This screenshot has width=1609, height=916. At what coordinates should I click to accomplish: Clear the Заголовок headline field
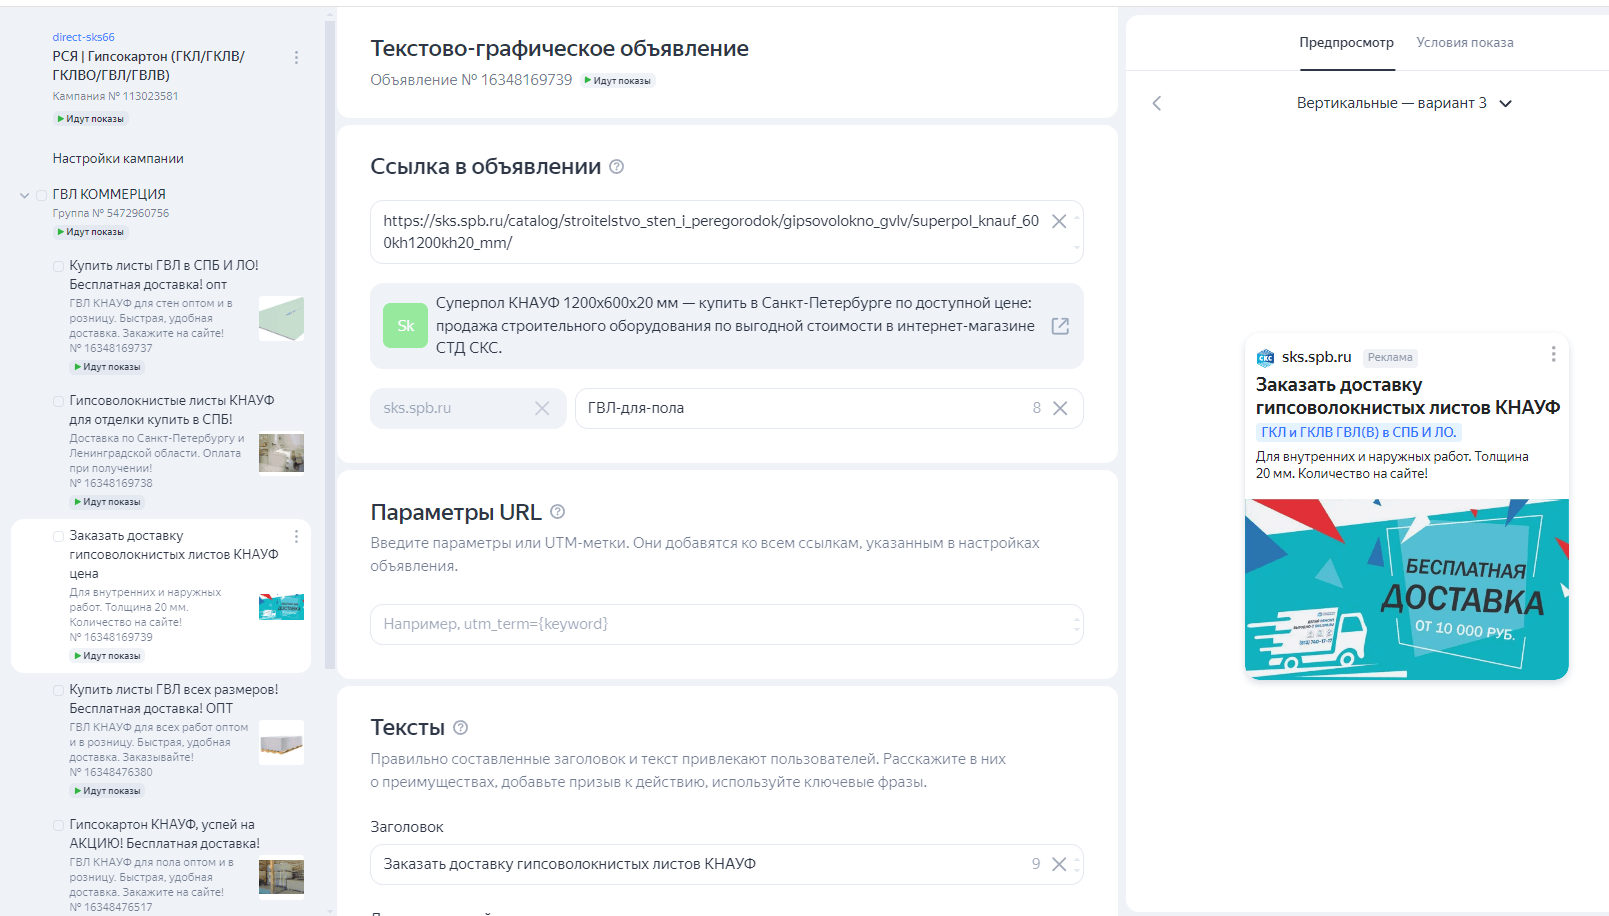[x=1059, y=864]
